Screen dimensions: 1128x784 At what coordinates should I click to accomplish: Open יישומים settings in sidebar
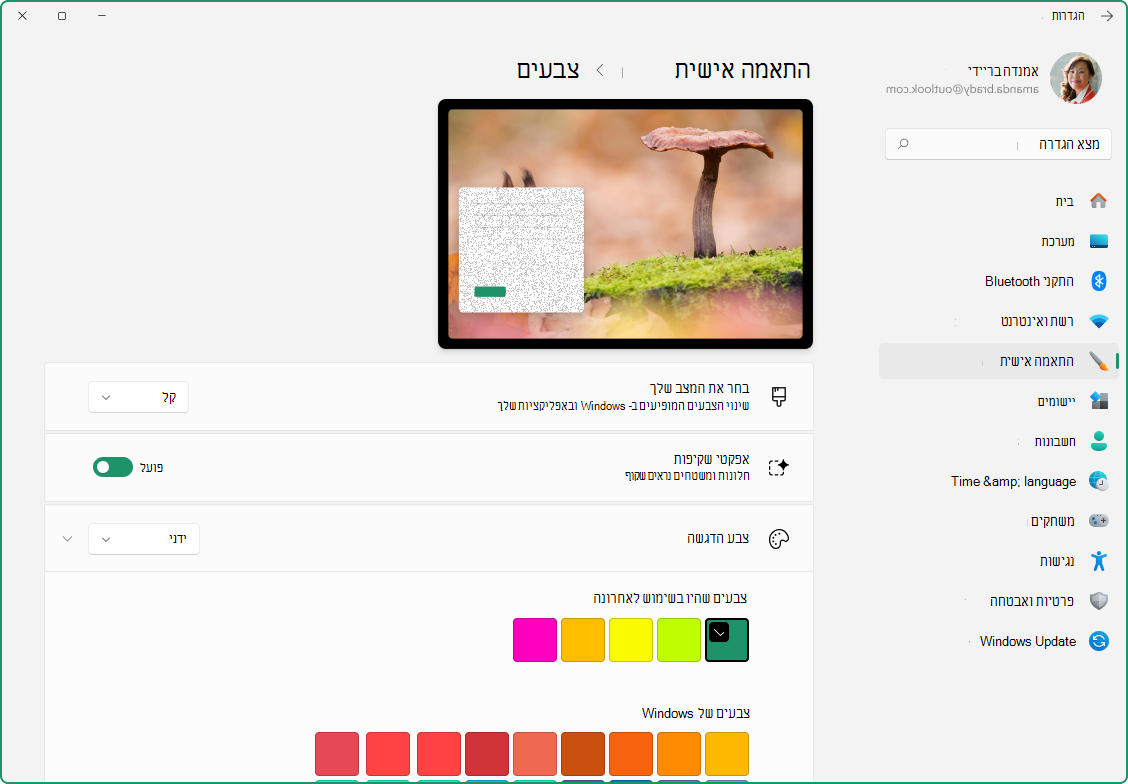click(x=999, y=401)
